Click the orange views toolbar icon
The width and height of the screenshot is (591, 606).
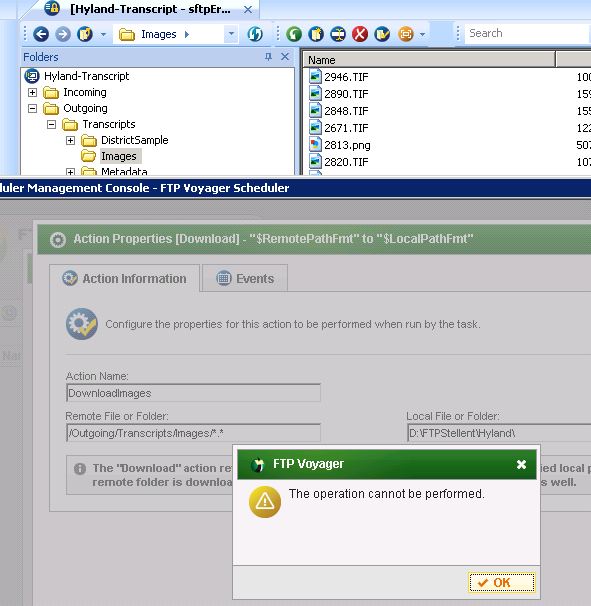[406, 34]
